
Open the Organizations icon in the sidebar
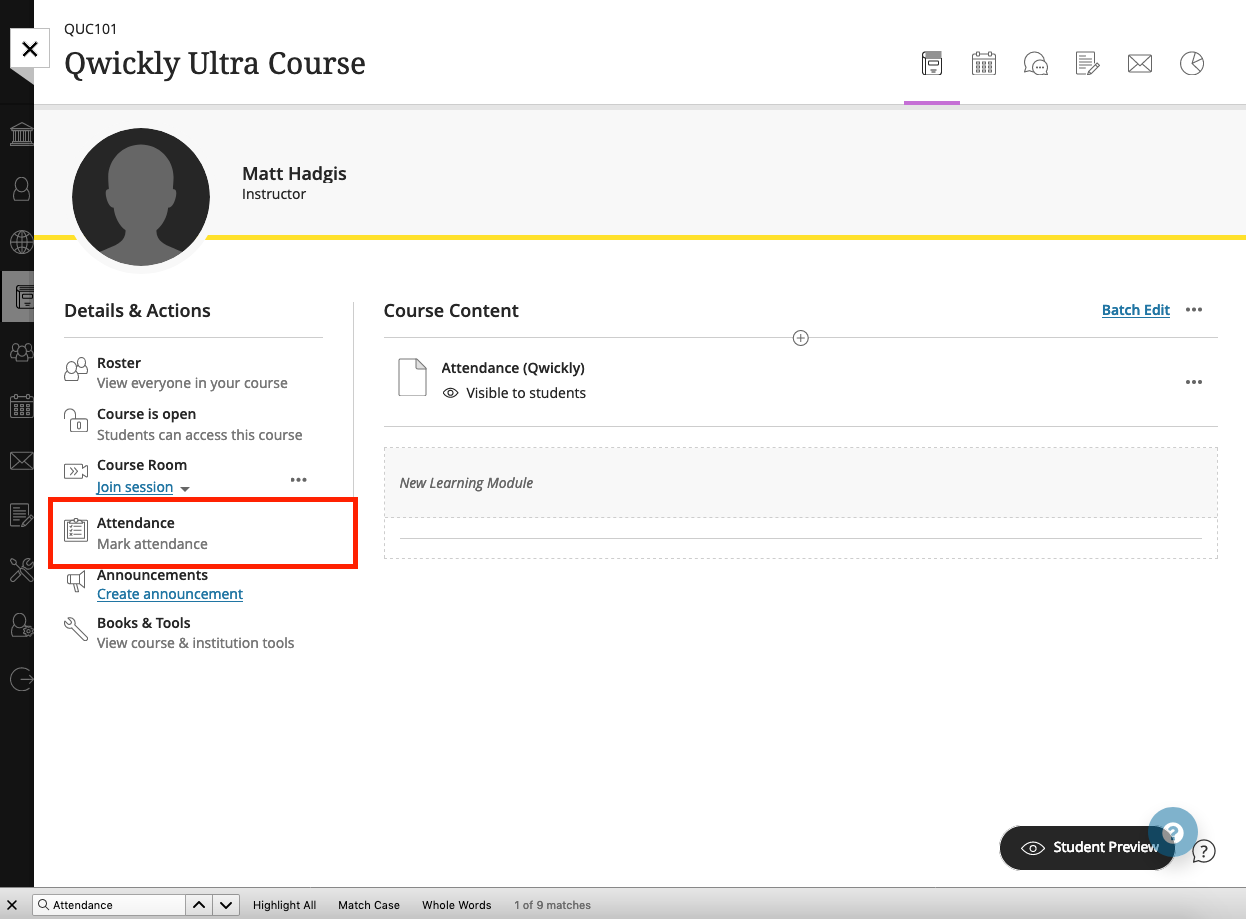point(20,351)
